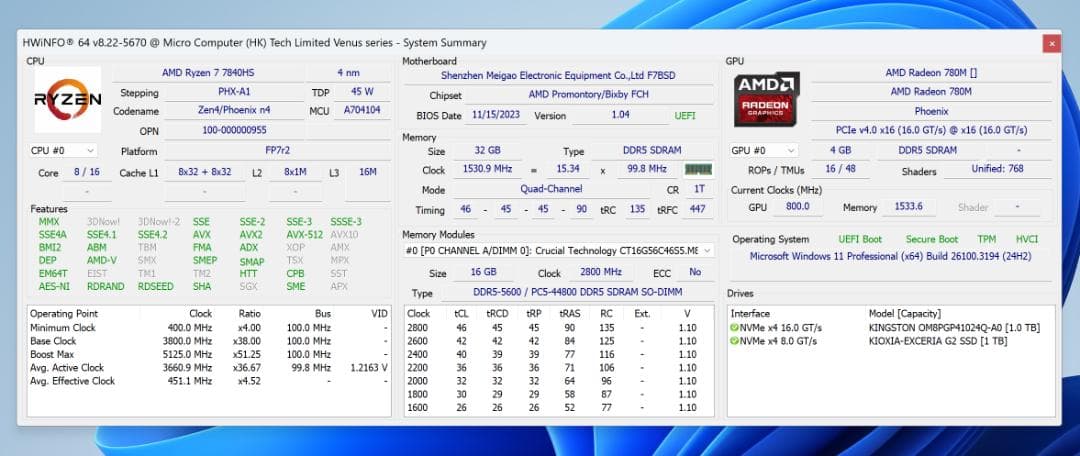Click the GPU memory 4 GB field
This screenshot has height=456, width=1080.
841,150
